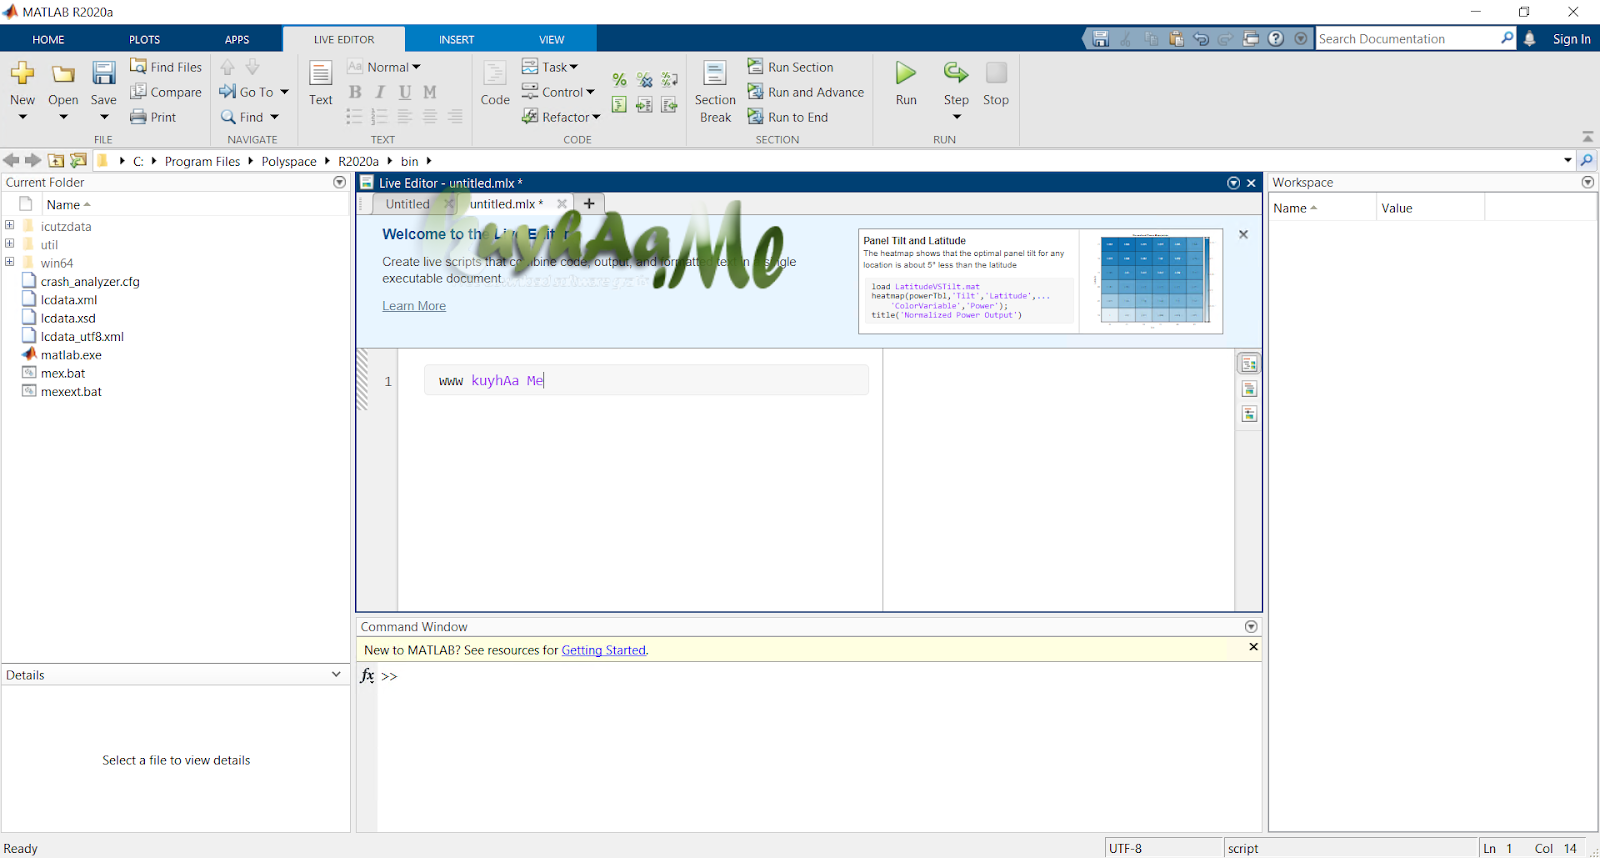Click the Decrease Indent icon

(670, 105)
